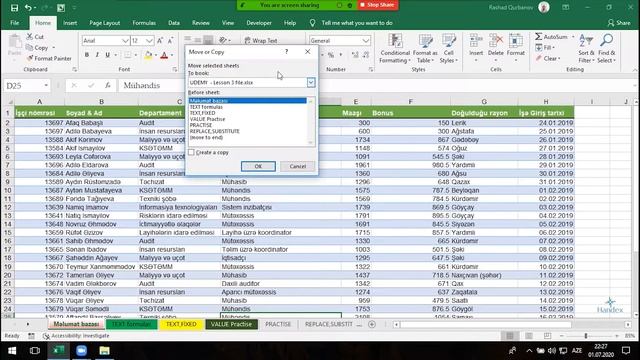Open the Font group dialog launcher
The image size is (640, 360).
pyautogui.click(x=174, y=69)
